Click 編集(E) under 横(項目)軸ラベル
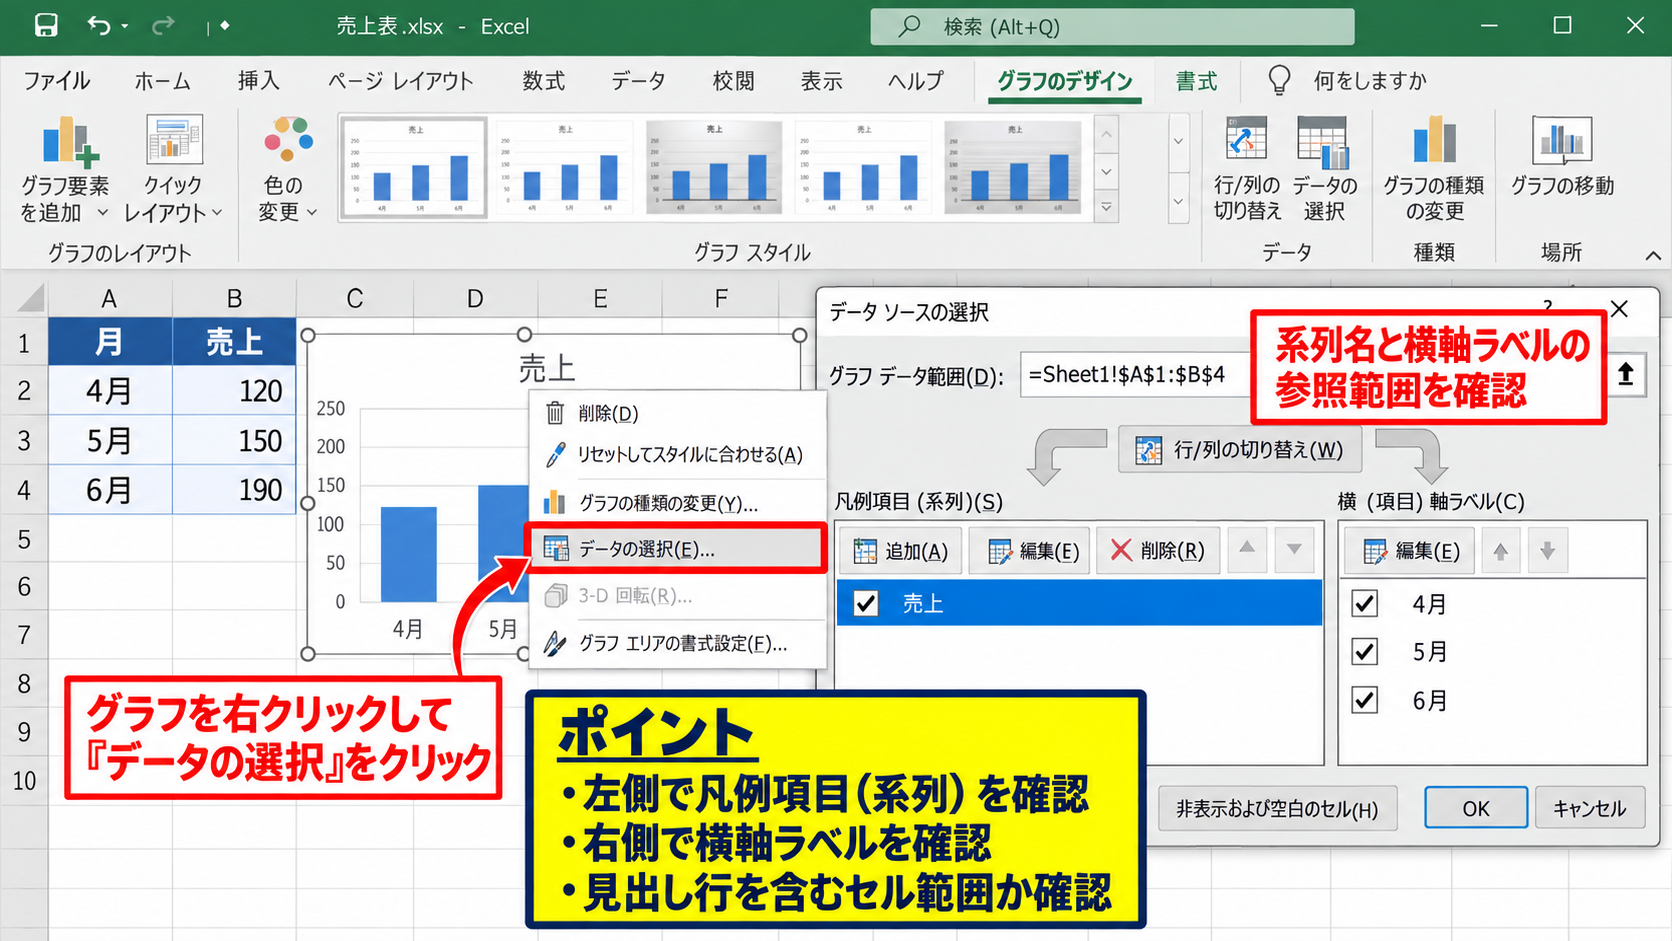The height and width of the screenshot is (941, 1672). (1409, 550)
